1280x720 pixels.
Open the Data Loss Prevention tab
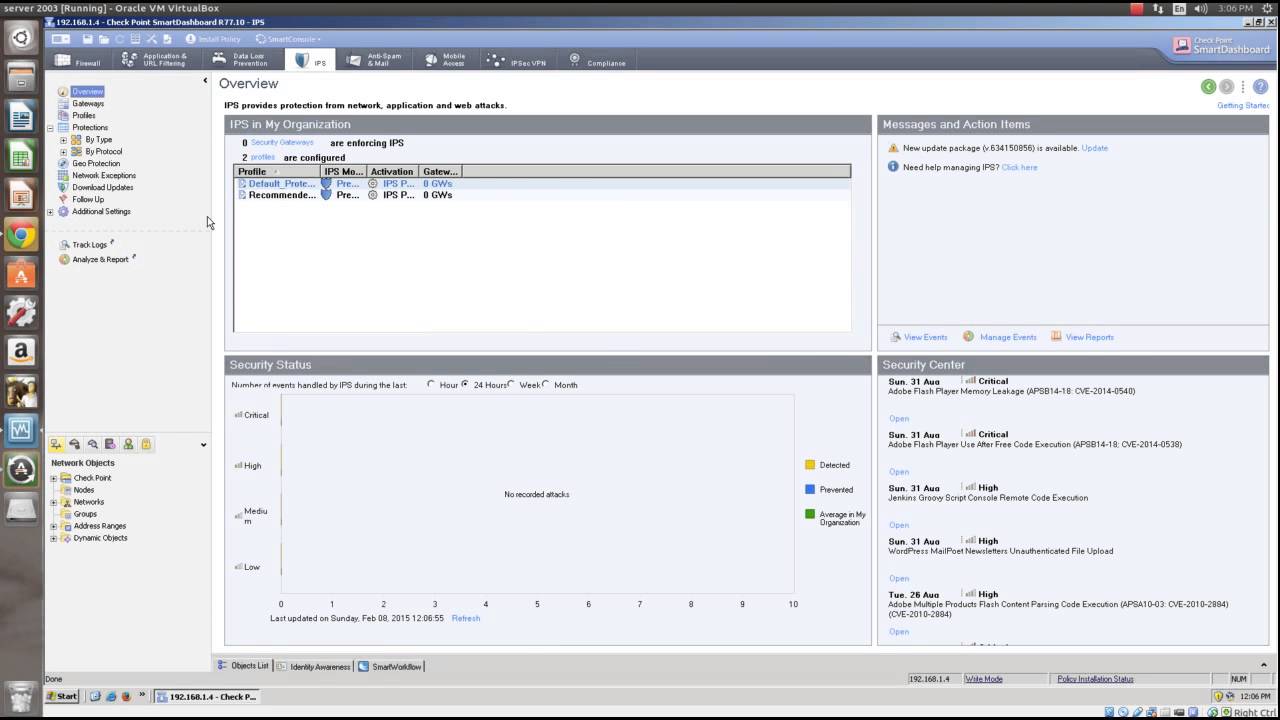241,60
